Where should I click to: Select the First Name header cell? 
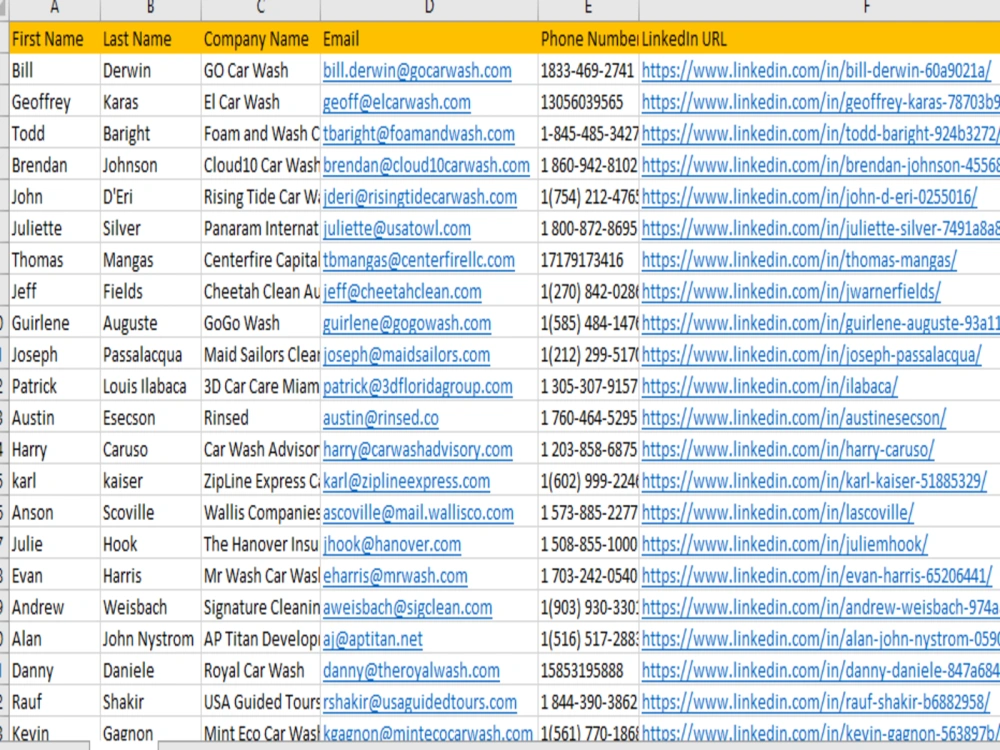coord(55,39)
